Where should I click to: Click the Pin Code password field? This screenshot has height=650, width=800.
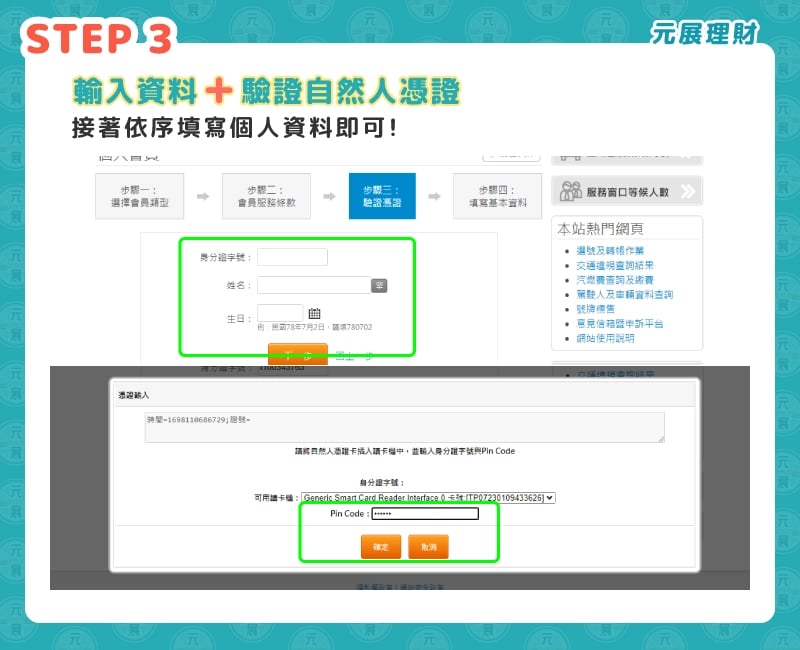pyautogui.click(x=425, y=514)
